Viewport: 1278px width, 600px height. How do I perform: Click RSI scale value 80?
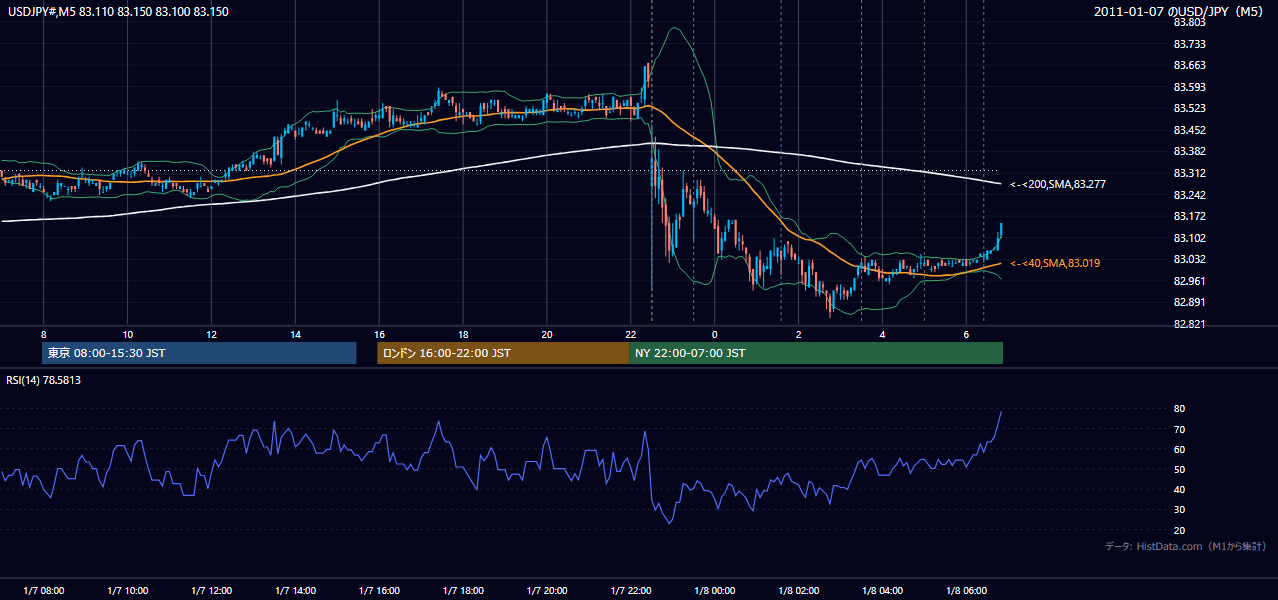(1180, 409)
